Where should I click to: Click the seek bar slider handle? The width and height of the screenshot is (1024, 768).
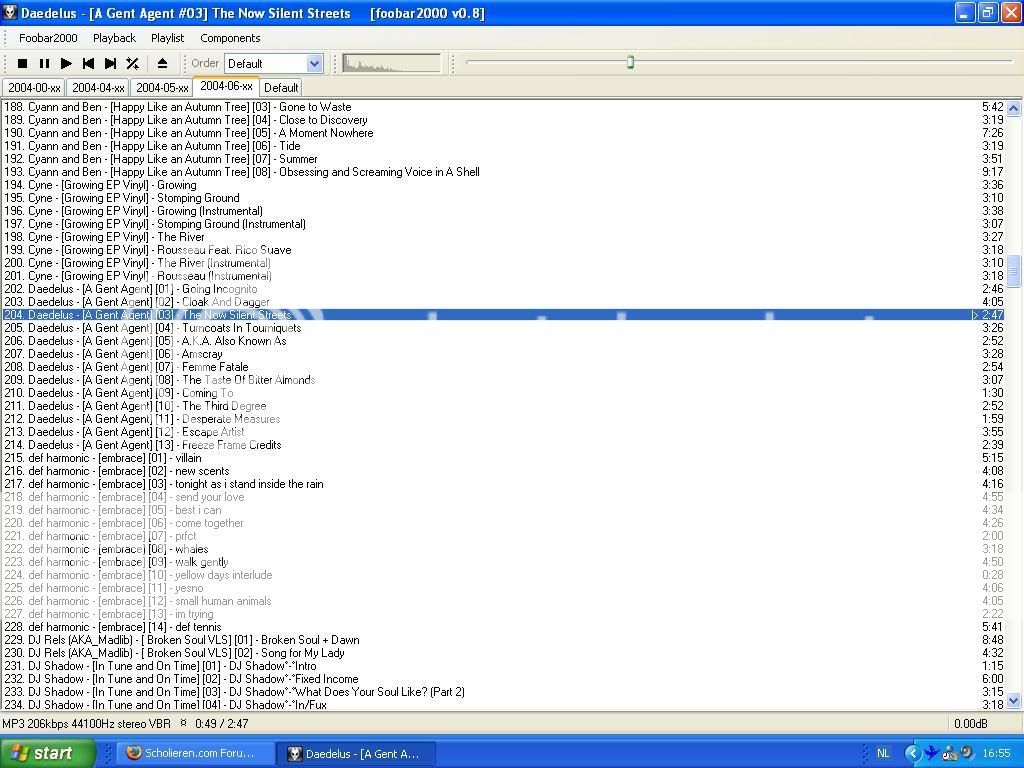tap(630, 62)
